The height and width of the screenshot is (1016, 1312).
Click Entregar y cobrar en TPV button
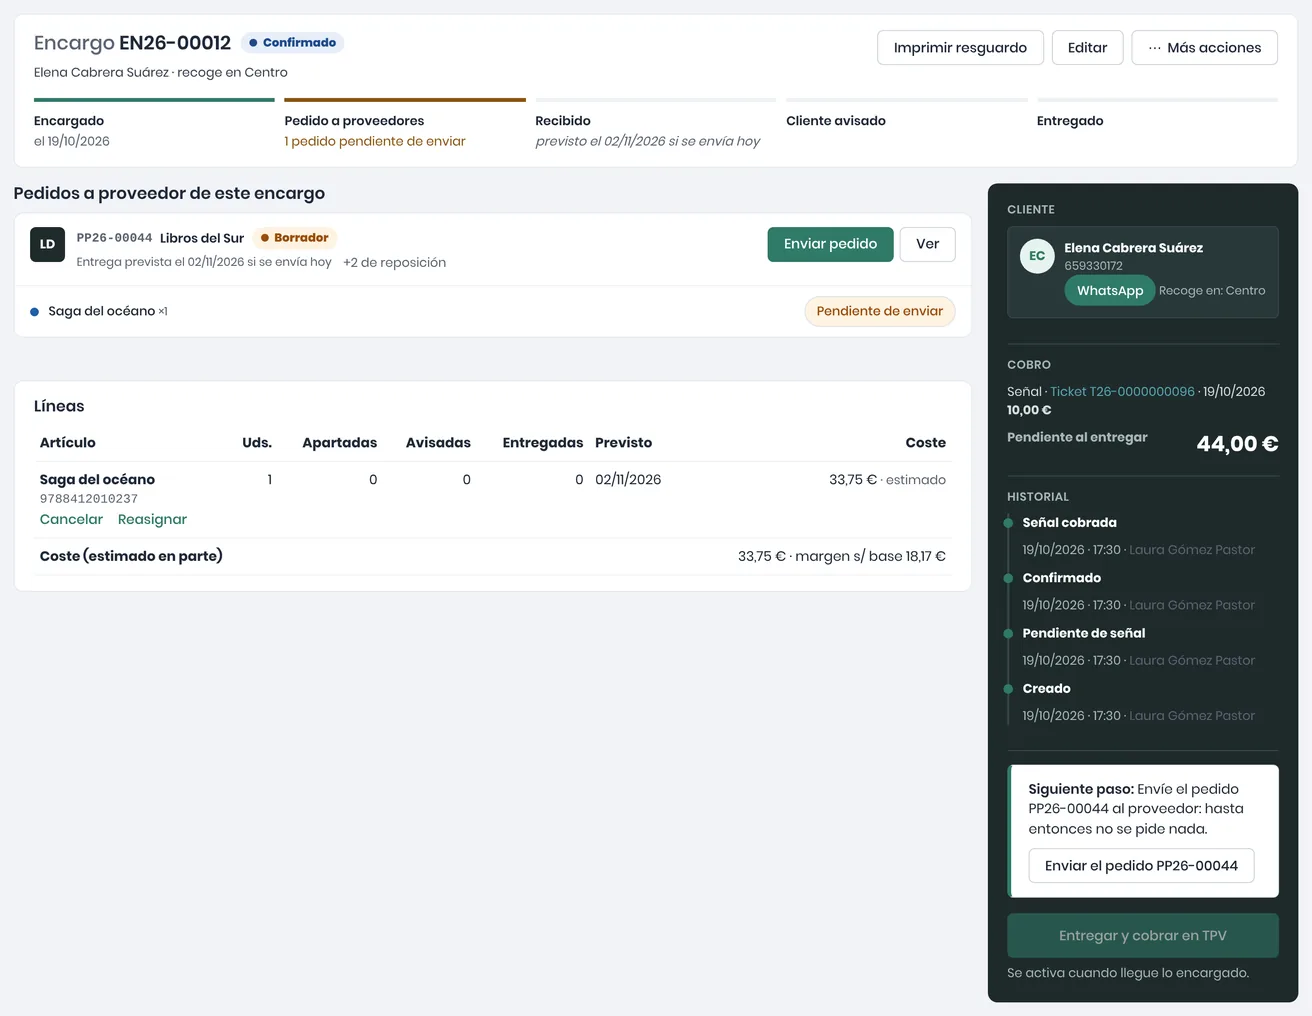(1142, 936)
